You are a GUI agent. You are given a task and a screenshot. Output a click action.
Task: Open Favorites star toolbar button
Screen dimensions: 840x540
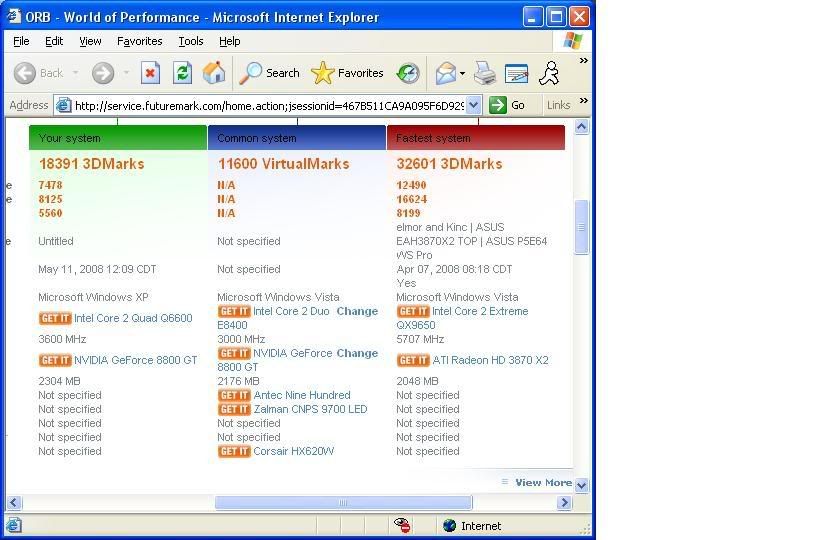tap(347, 73)
